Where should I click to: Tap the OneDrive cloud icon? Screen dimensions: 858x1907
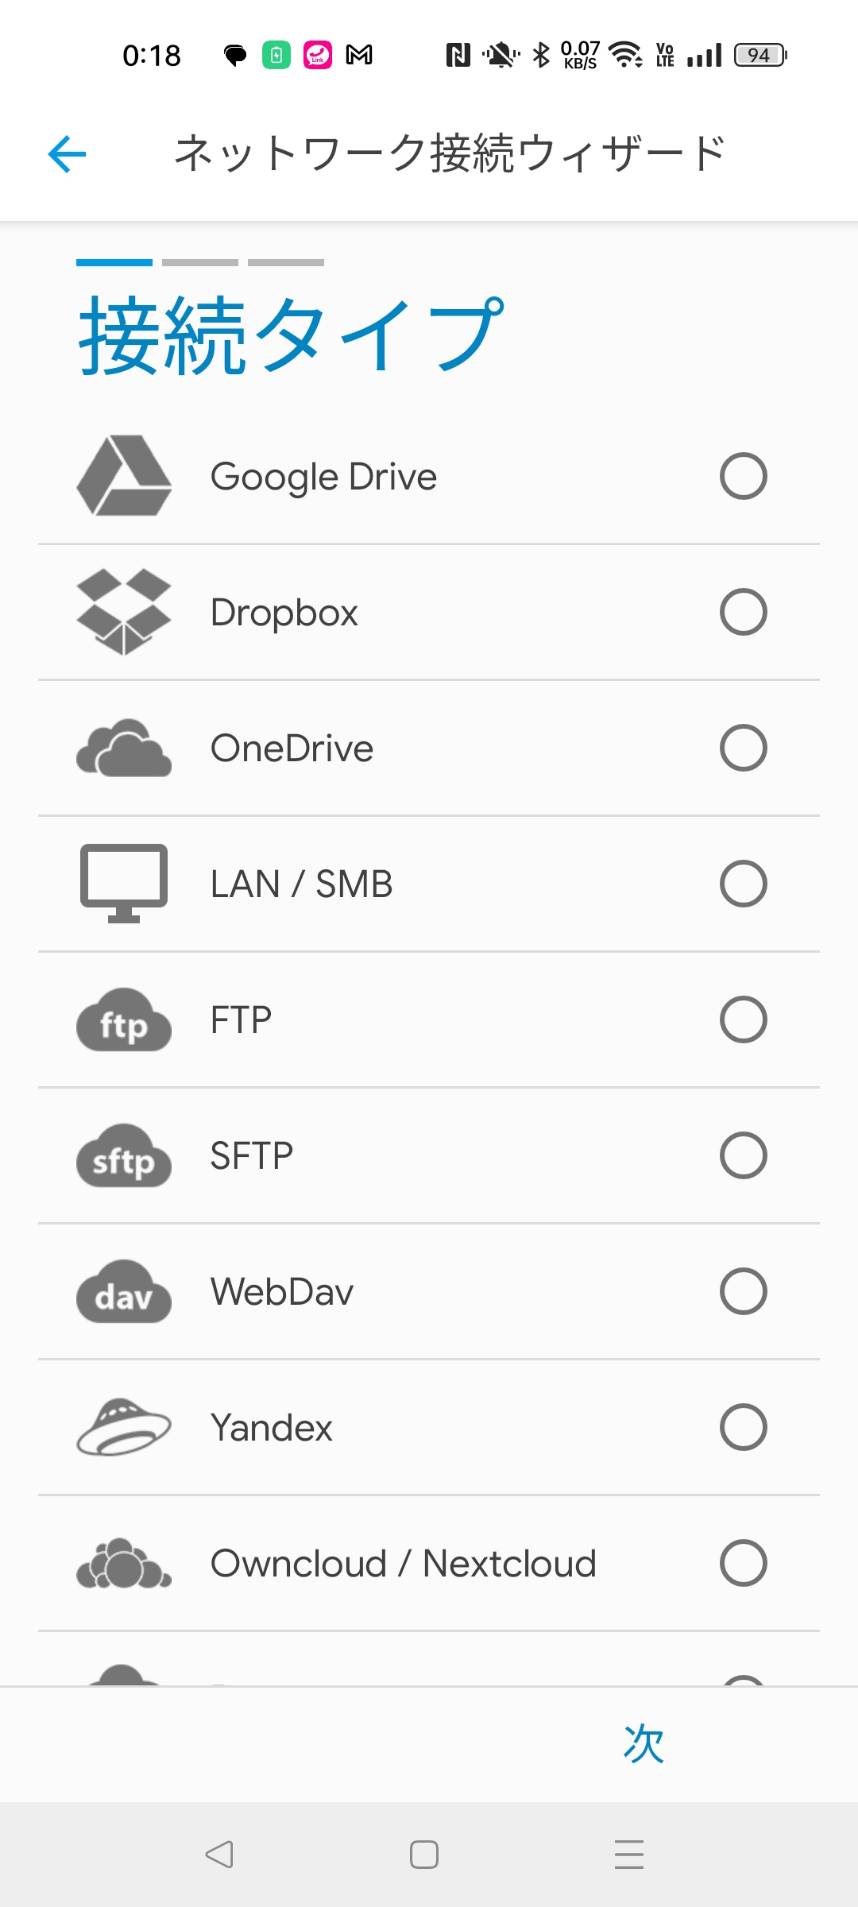(124, 748)
